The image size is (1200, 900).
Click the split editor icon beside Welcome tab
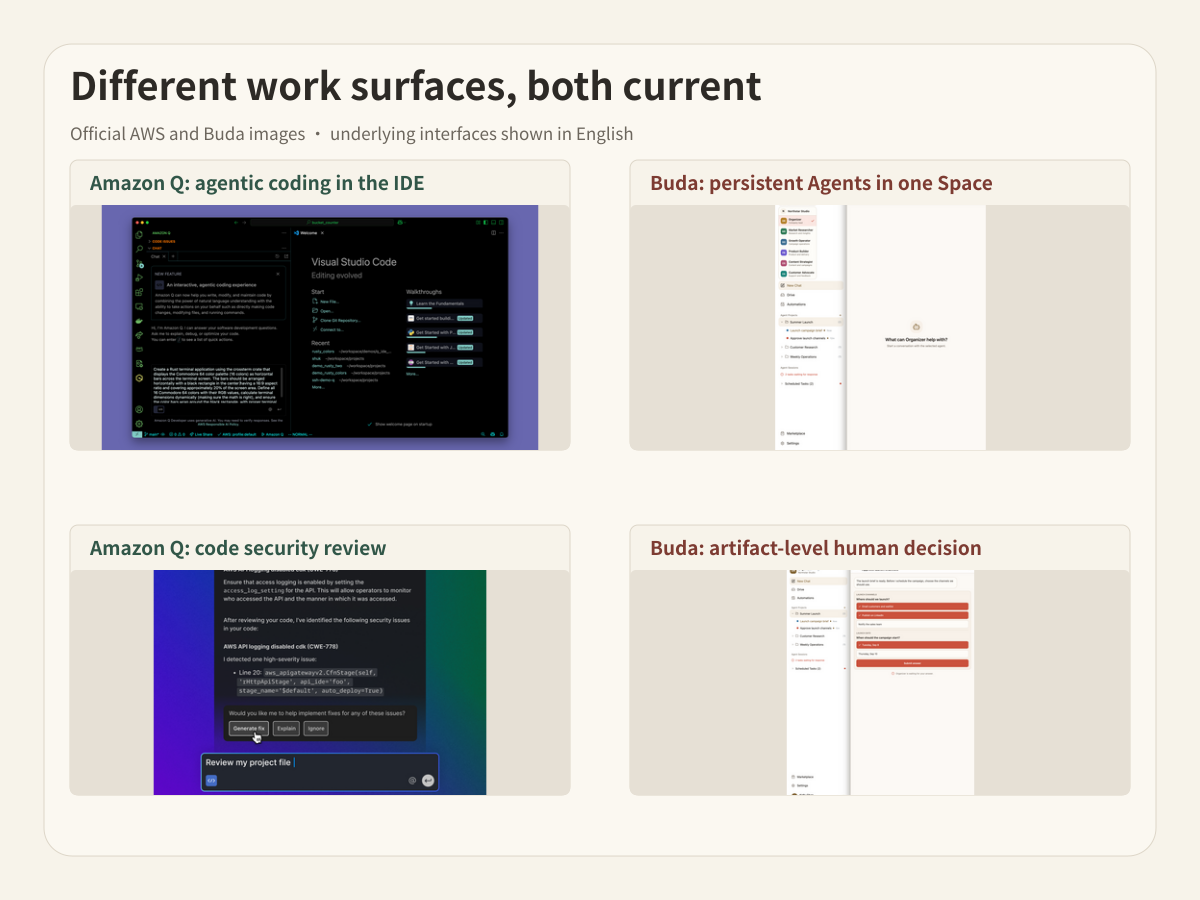coord(493,233)
